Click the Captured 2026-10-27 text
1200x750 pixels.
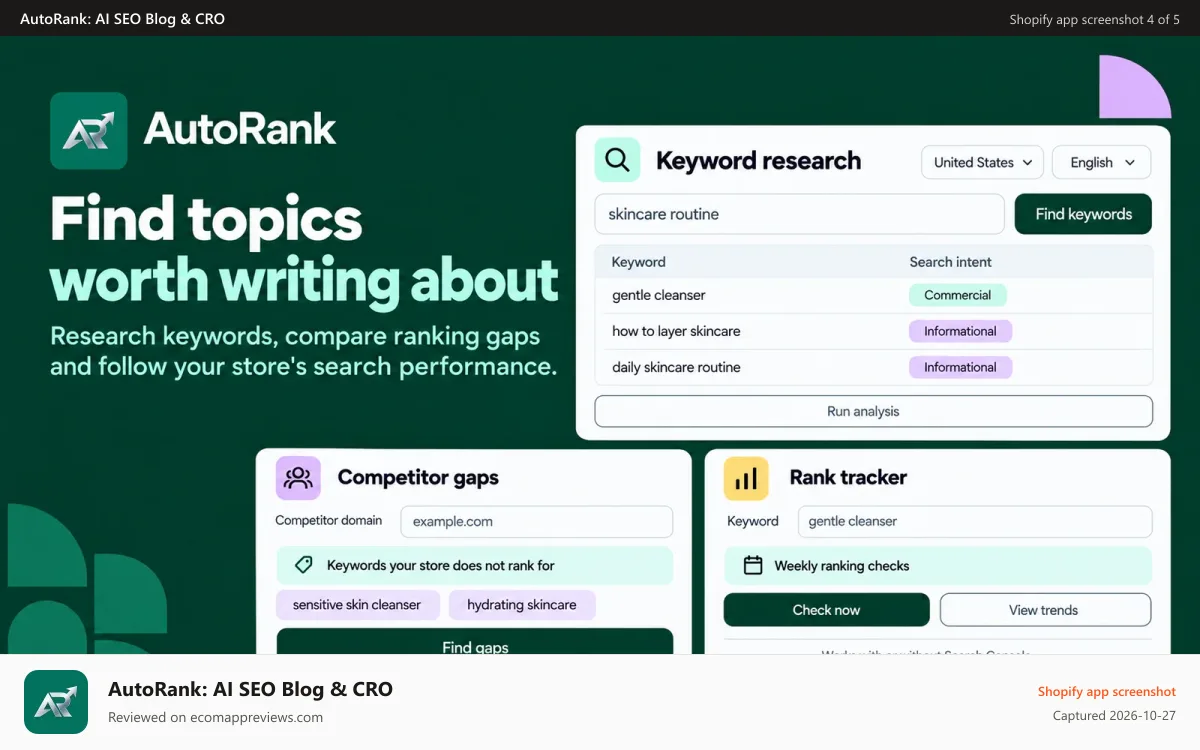pos(1115,715)
